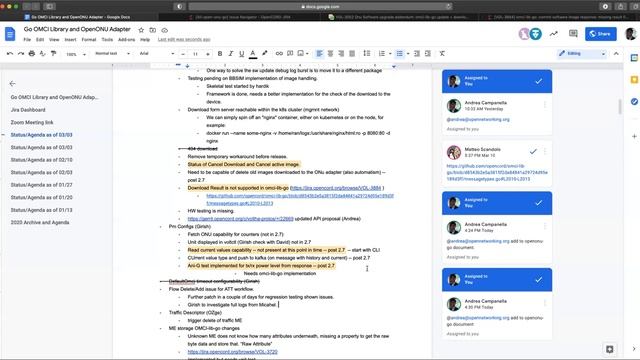Image resolution: width=640 pixels, height=360 pixels.
Task: Click the Print icon
Action: (32, 53)
